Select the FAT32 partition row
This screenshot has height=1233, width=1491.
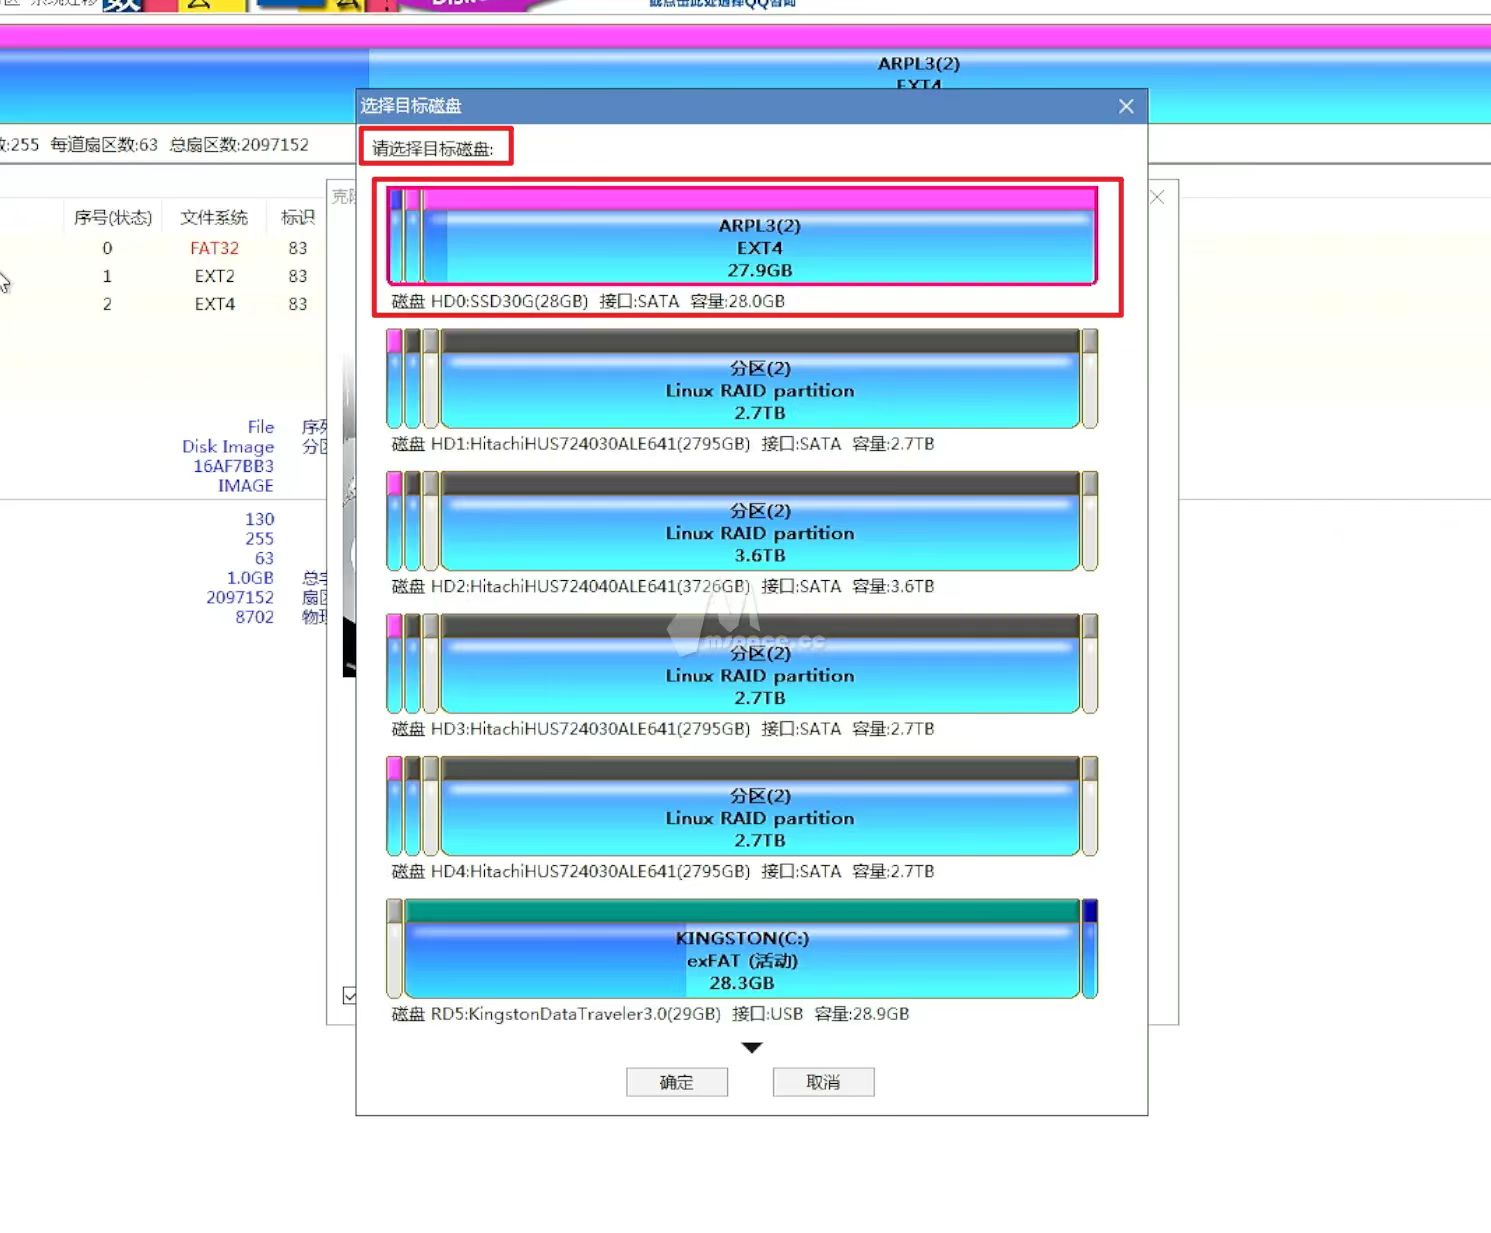coord(214,248)
